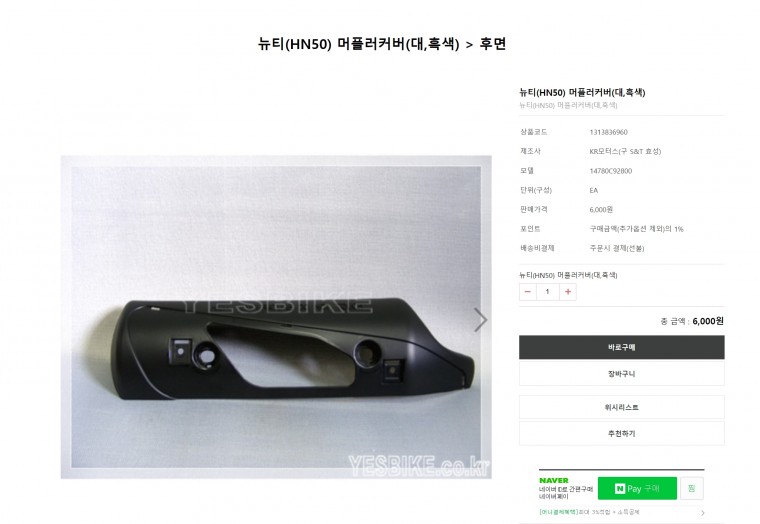
Task: Click the model number 14780C92800
Action: coord(611,171)
